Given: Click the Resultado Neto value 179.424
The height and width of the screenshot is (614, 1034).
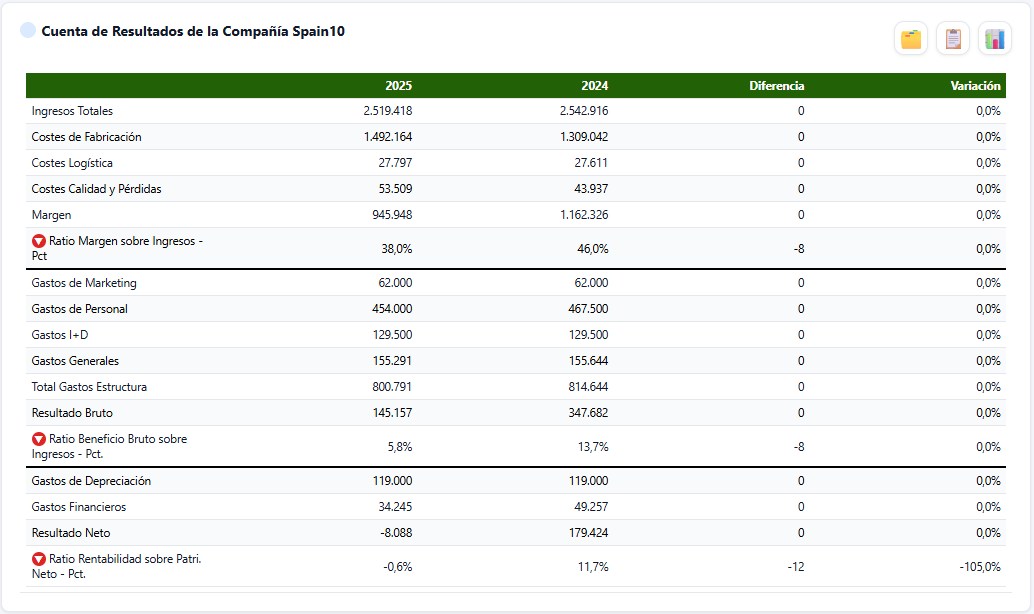Looking at the screenshot, I should 588,533.
